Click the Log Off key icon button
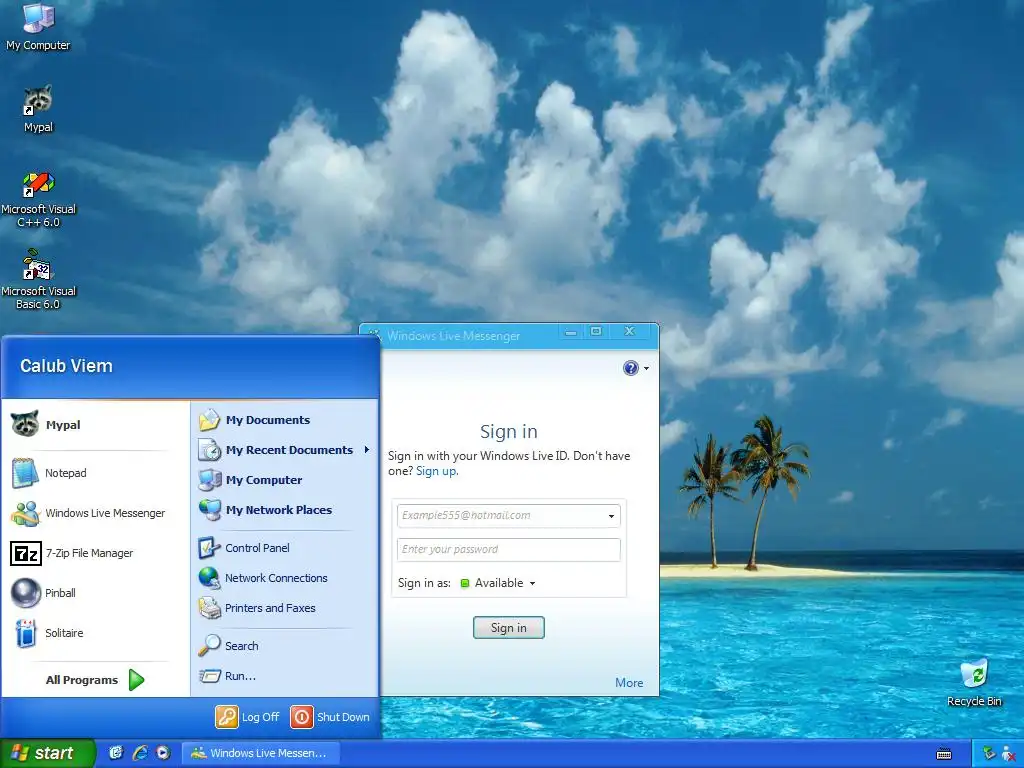 (227, 717)
